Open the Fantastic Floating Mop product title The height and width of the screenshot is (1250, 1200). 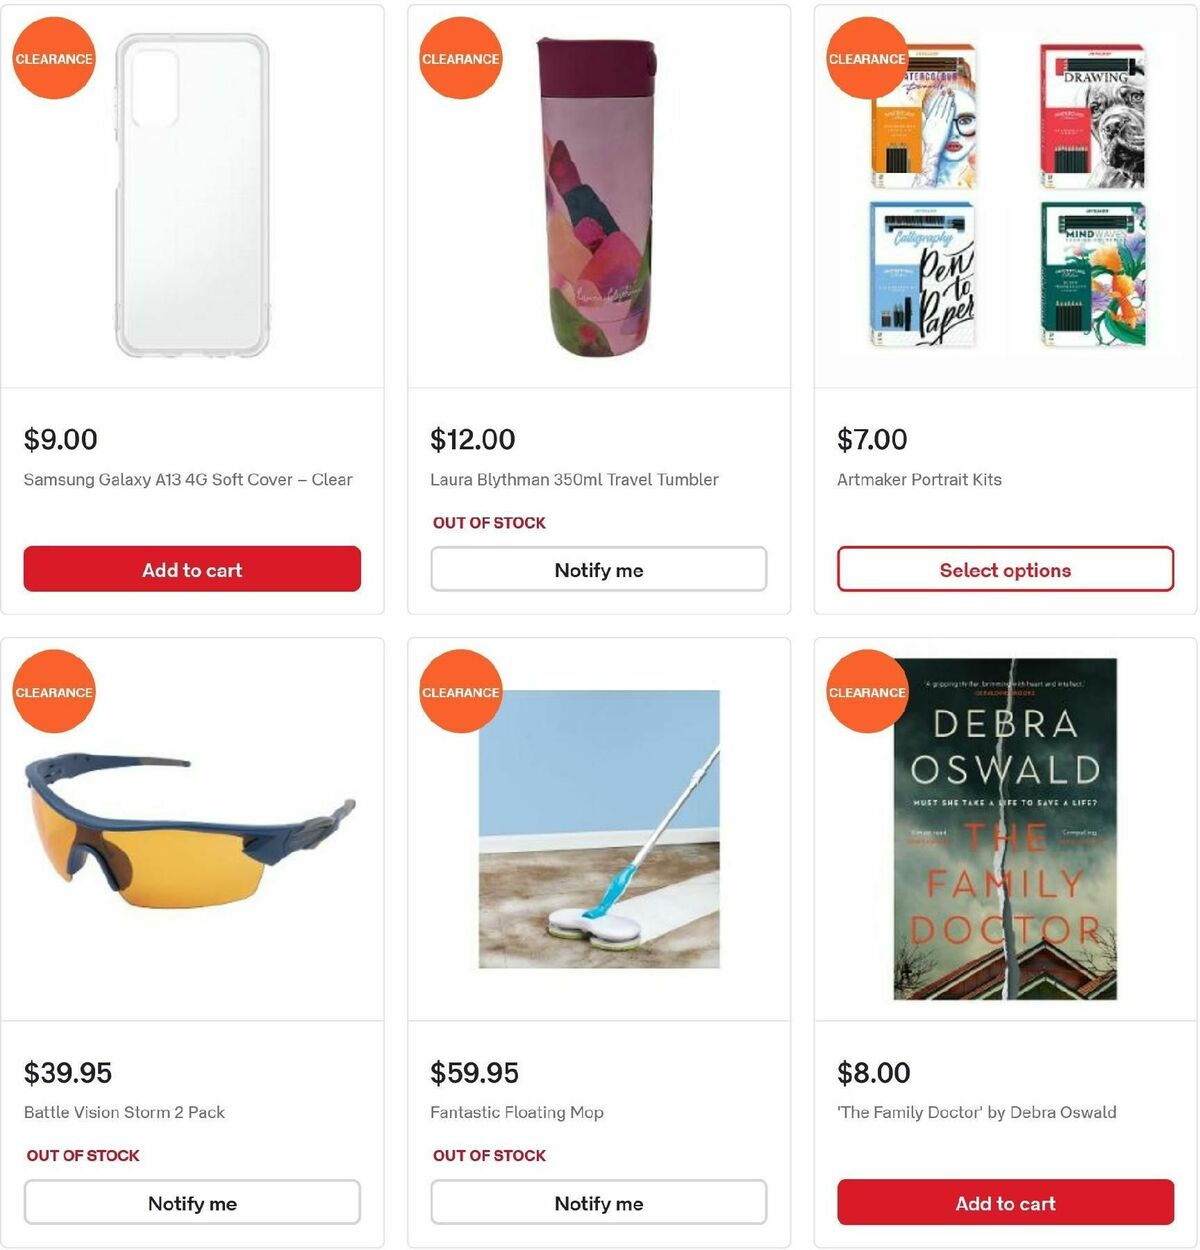coord(517,1112)
